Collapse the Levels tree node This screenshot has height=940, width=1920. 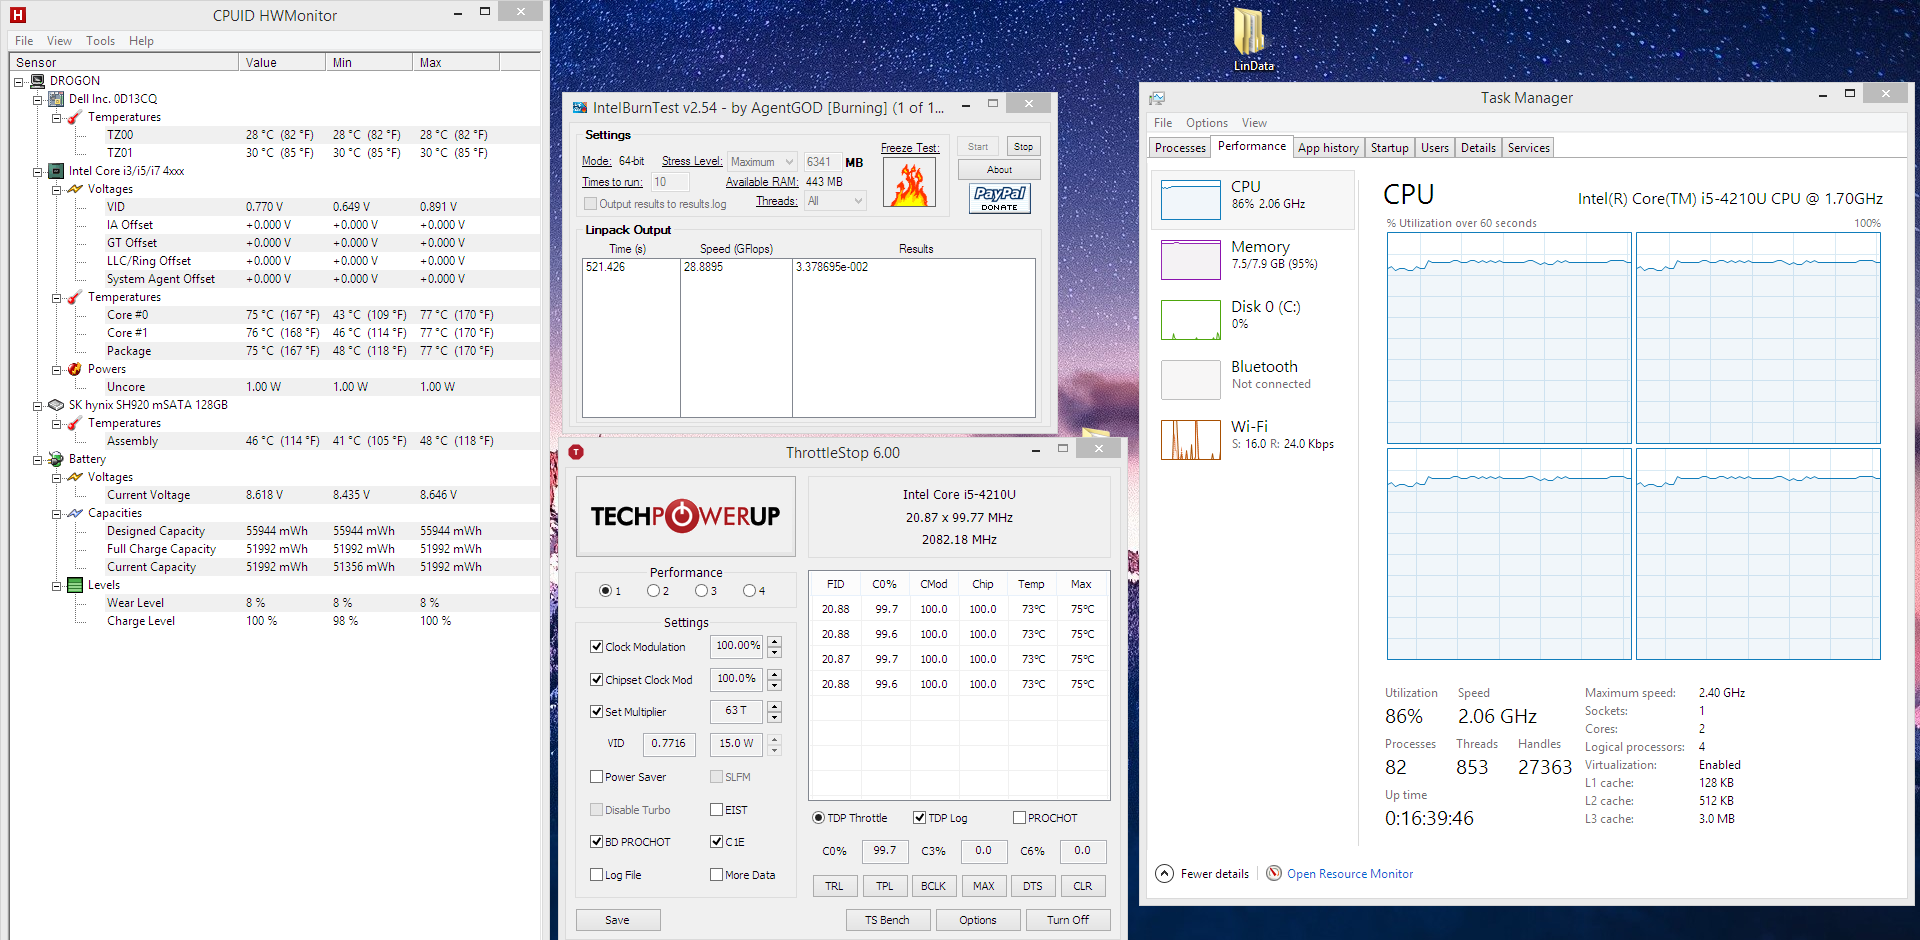click(56, 586)
